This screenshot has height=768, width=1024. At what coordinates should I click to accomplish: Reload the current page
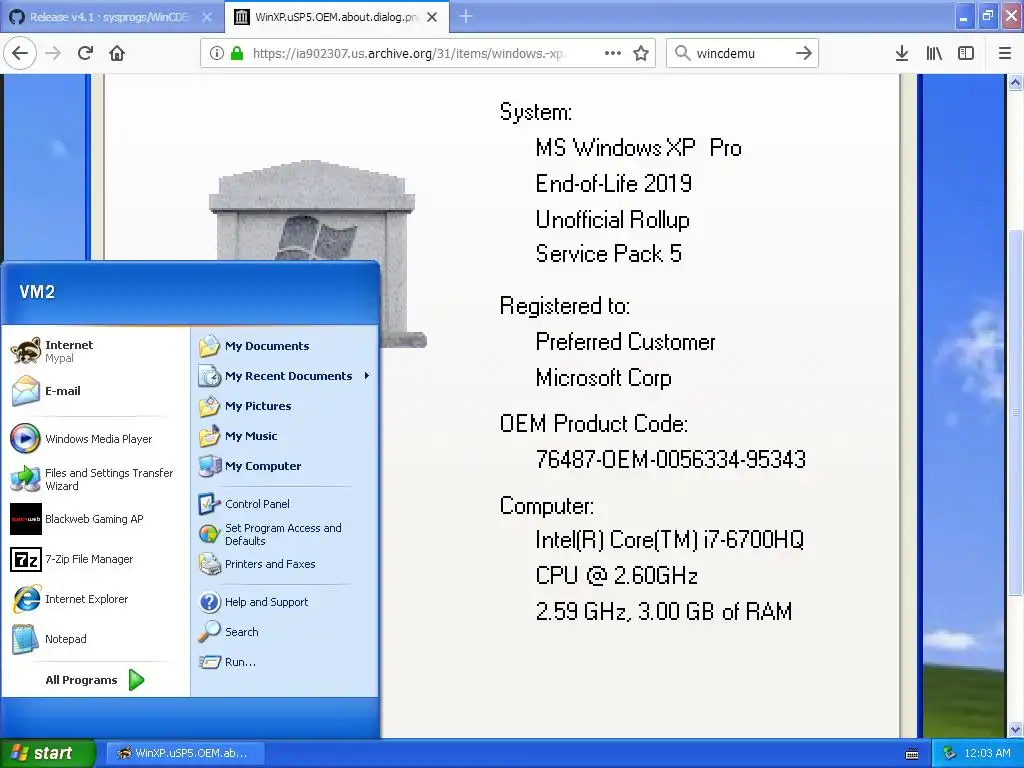[x=85, y=53]
